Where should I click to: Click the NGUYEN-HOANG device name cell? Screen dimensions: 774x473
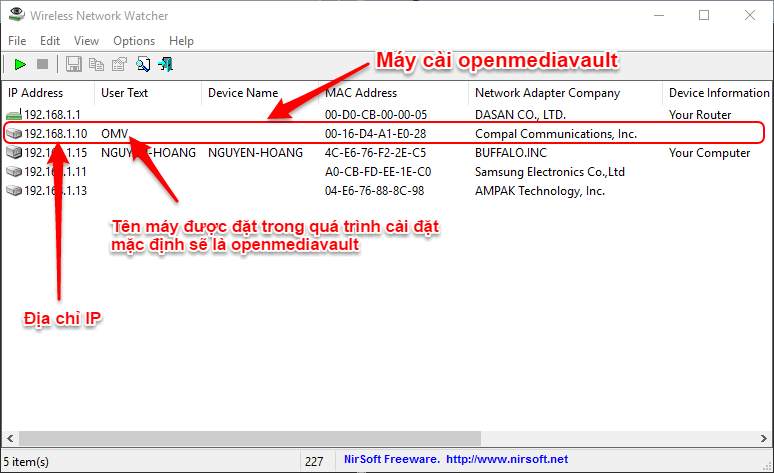[255, 153]
